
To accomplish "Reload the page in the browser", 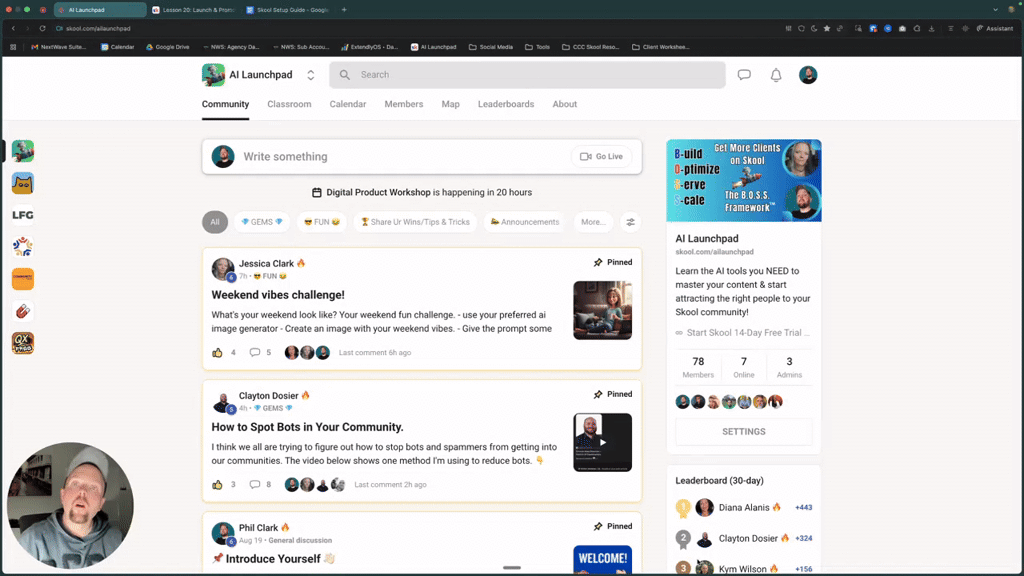I will tap(42, 29).
